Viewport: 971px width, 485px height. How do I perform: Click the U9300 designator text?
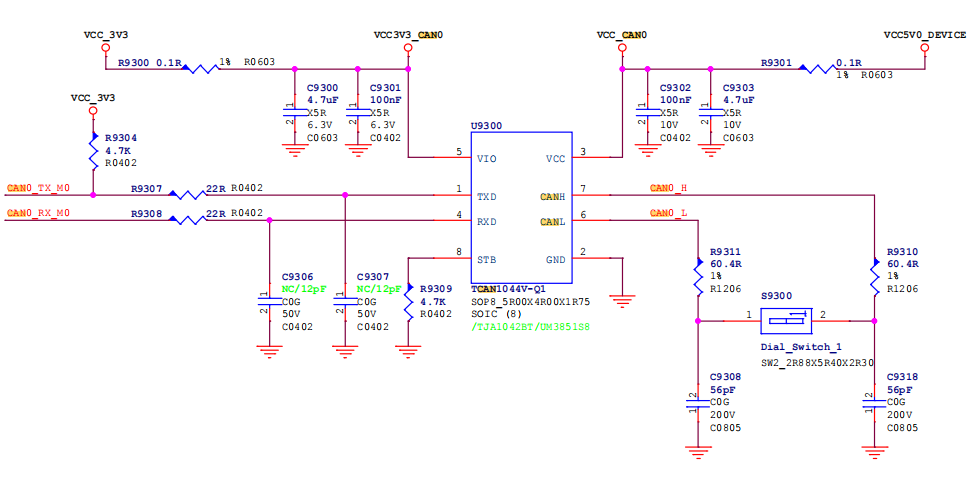click(x=487, y=125)
